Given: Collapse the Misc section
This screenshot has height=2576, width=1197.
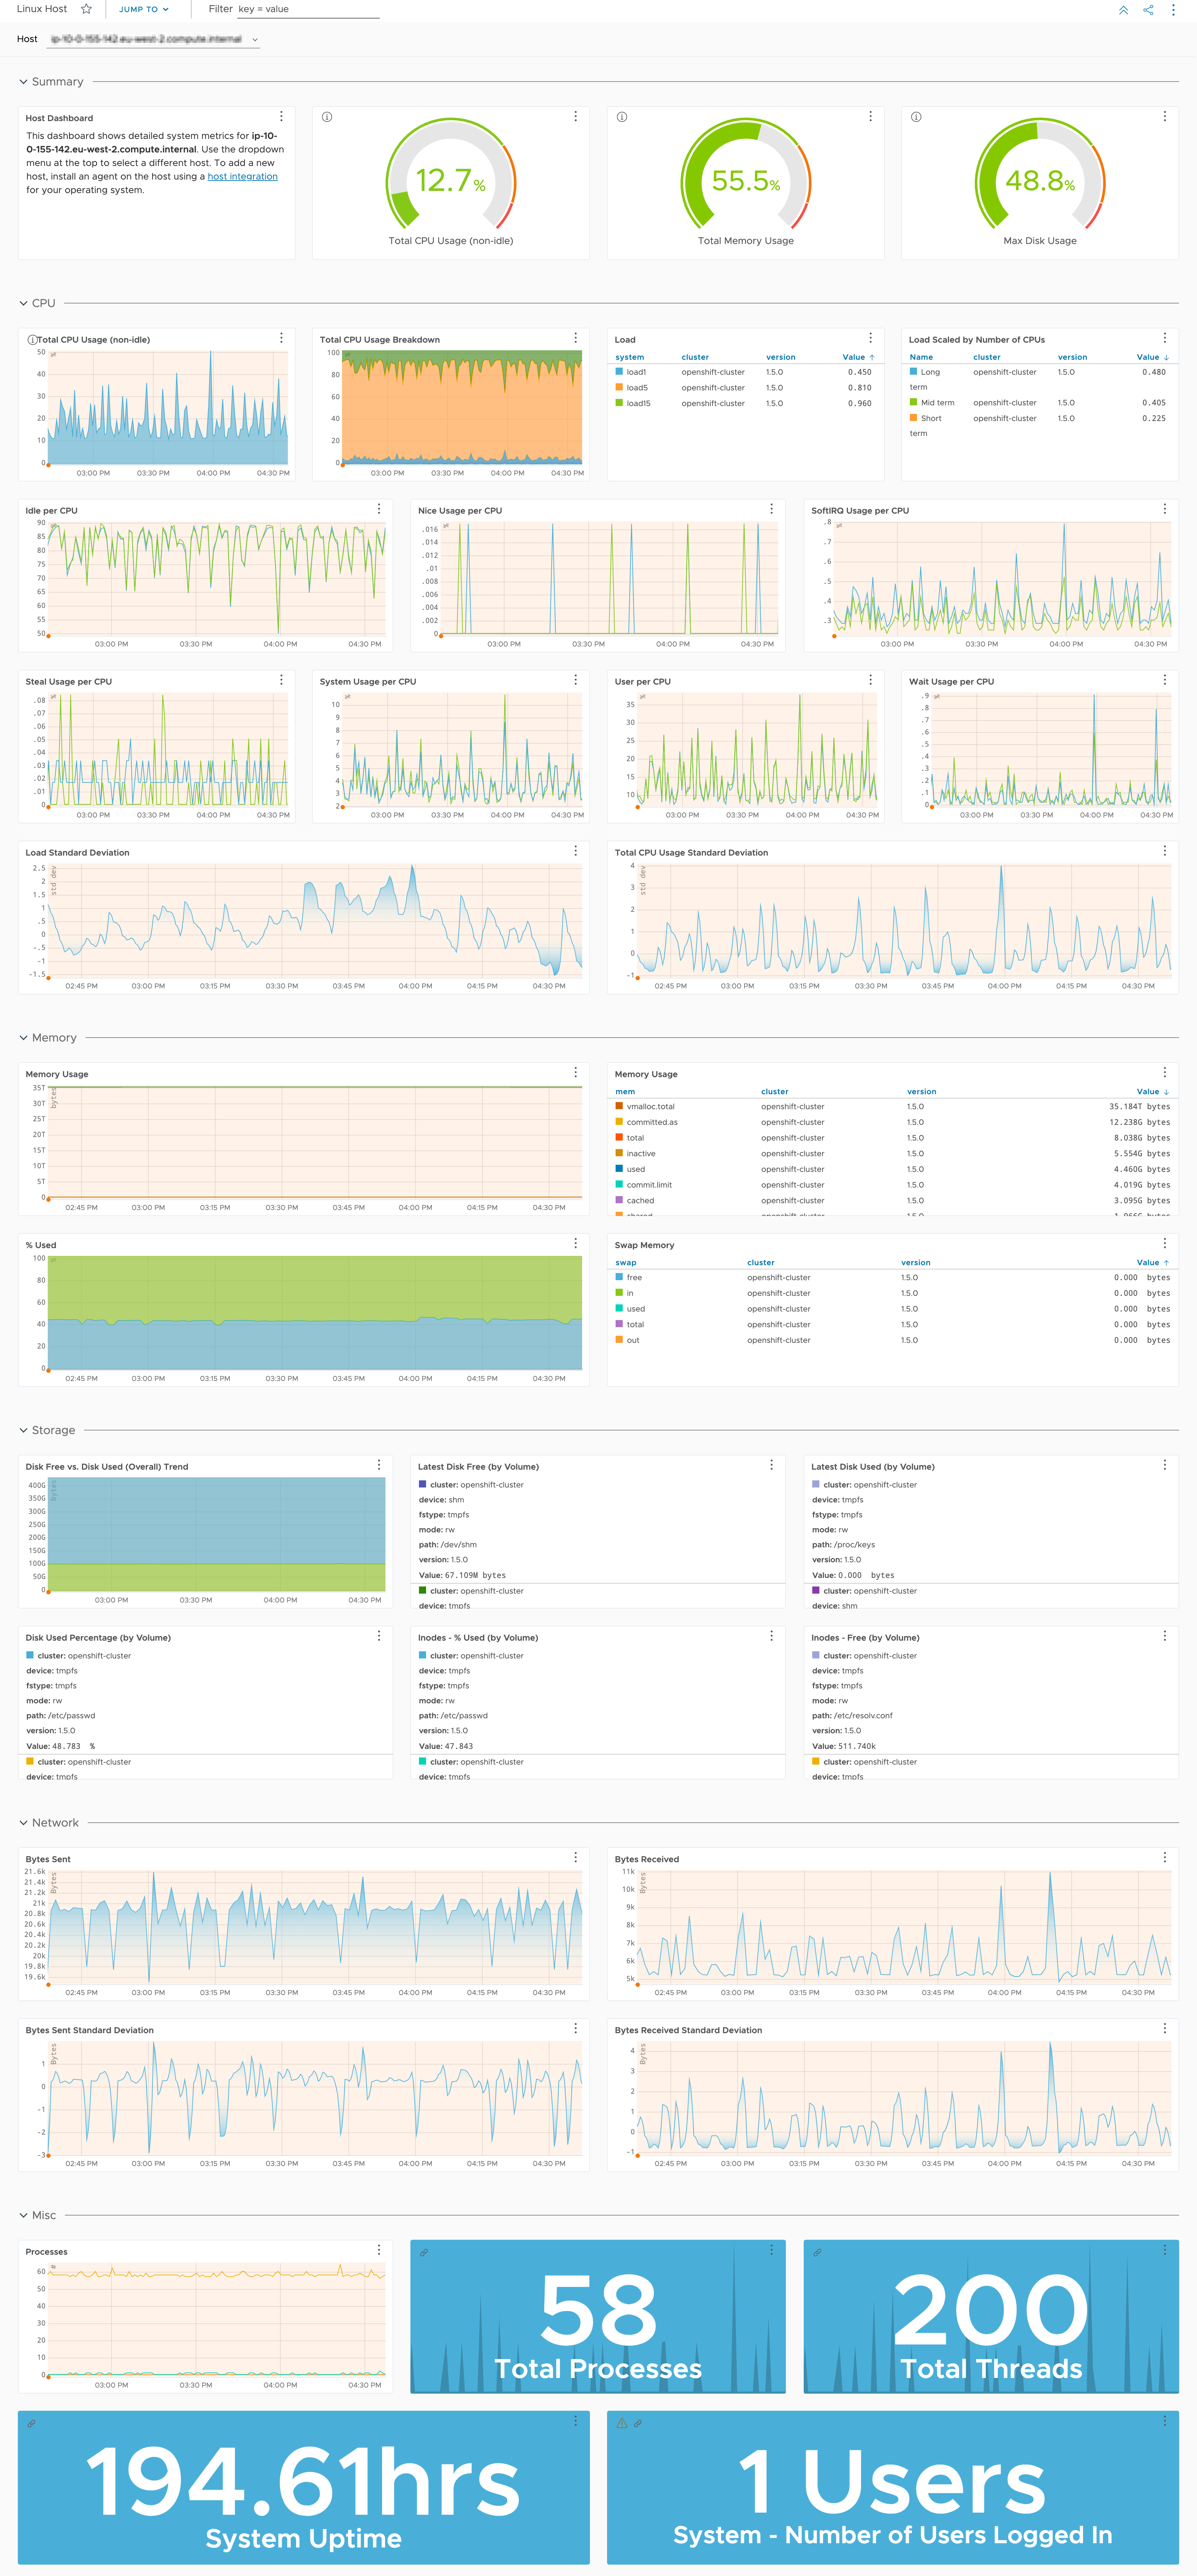Looking at the screenshot, I should [x=23, y=2215].
